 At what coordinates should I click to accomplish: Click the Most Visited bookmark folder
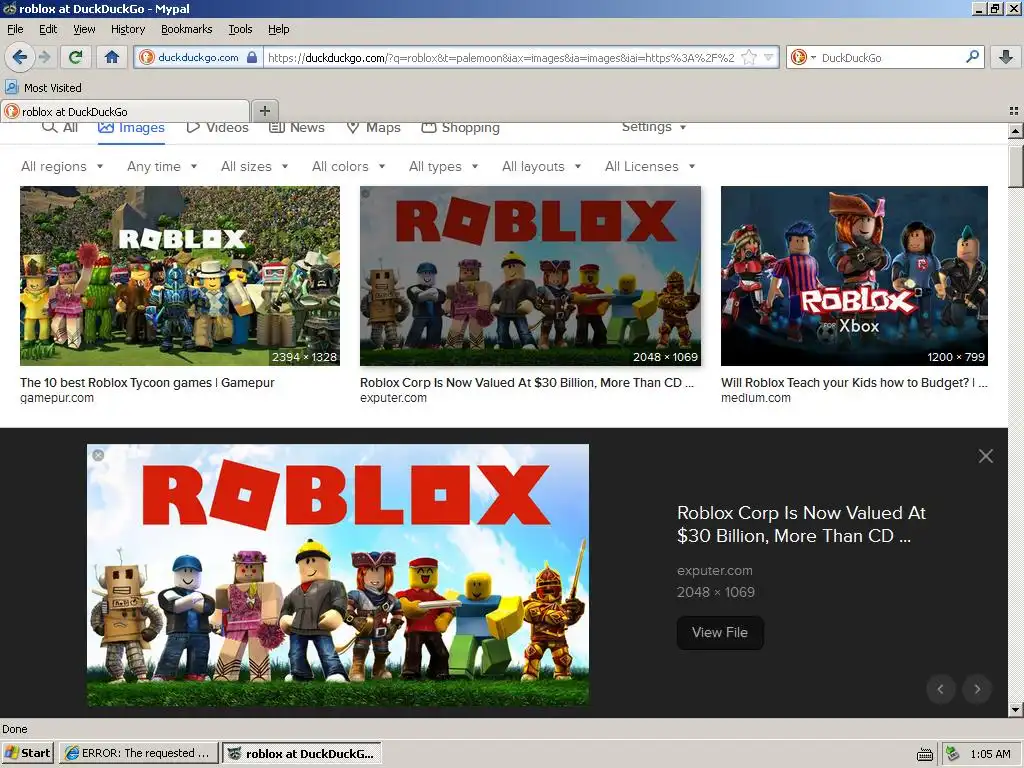tap(44, 88)
